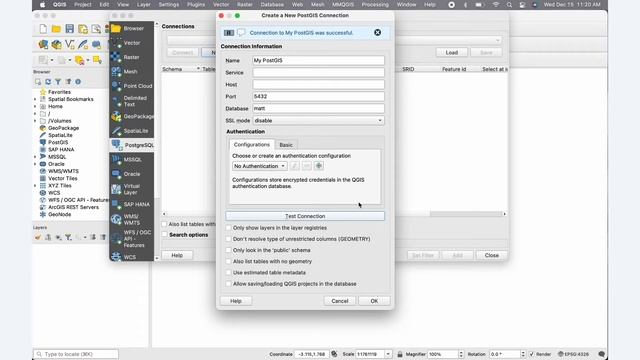Enable 'Only look in the public schema'

coord(229,250)
